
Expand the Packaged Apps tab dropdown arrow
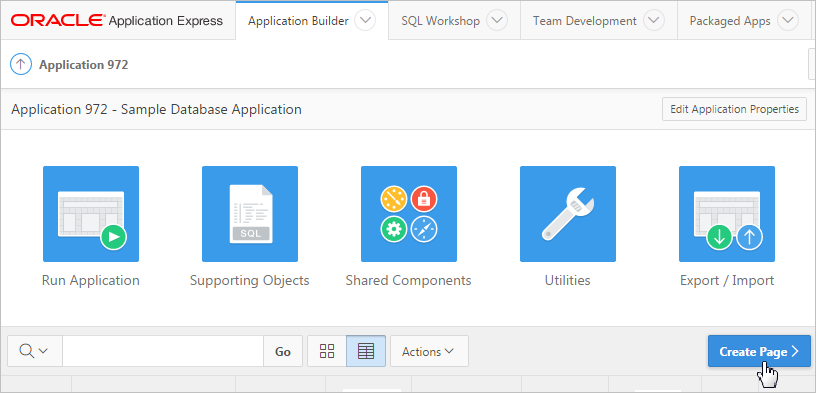coord(788,21)
